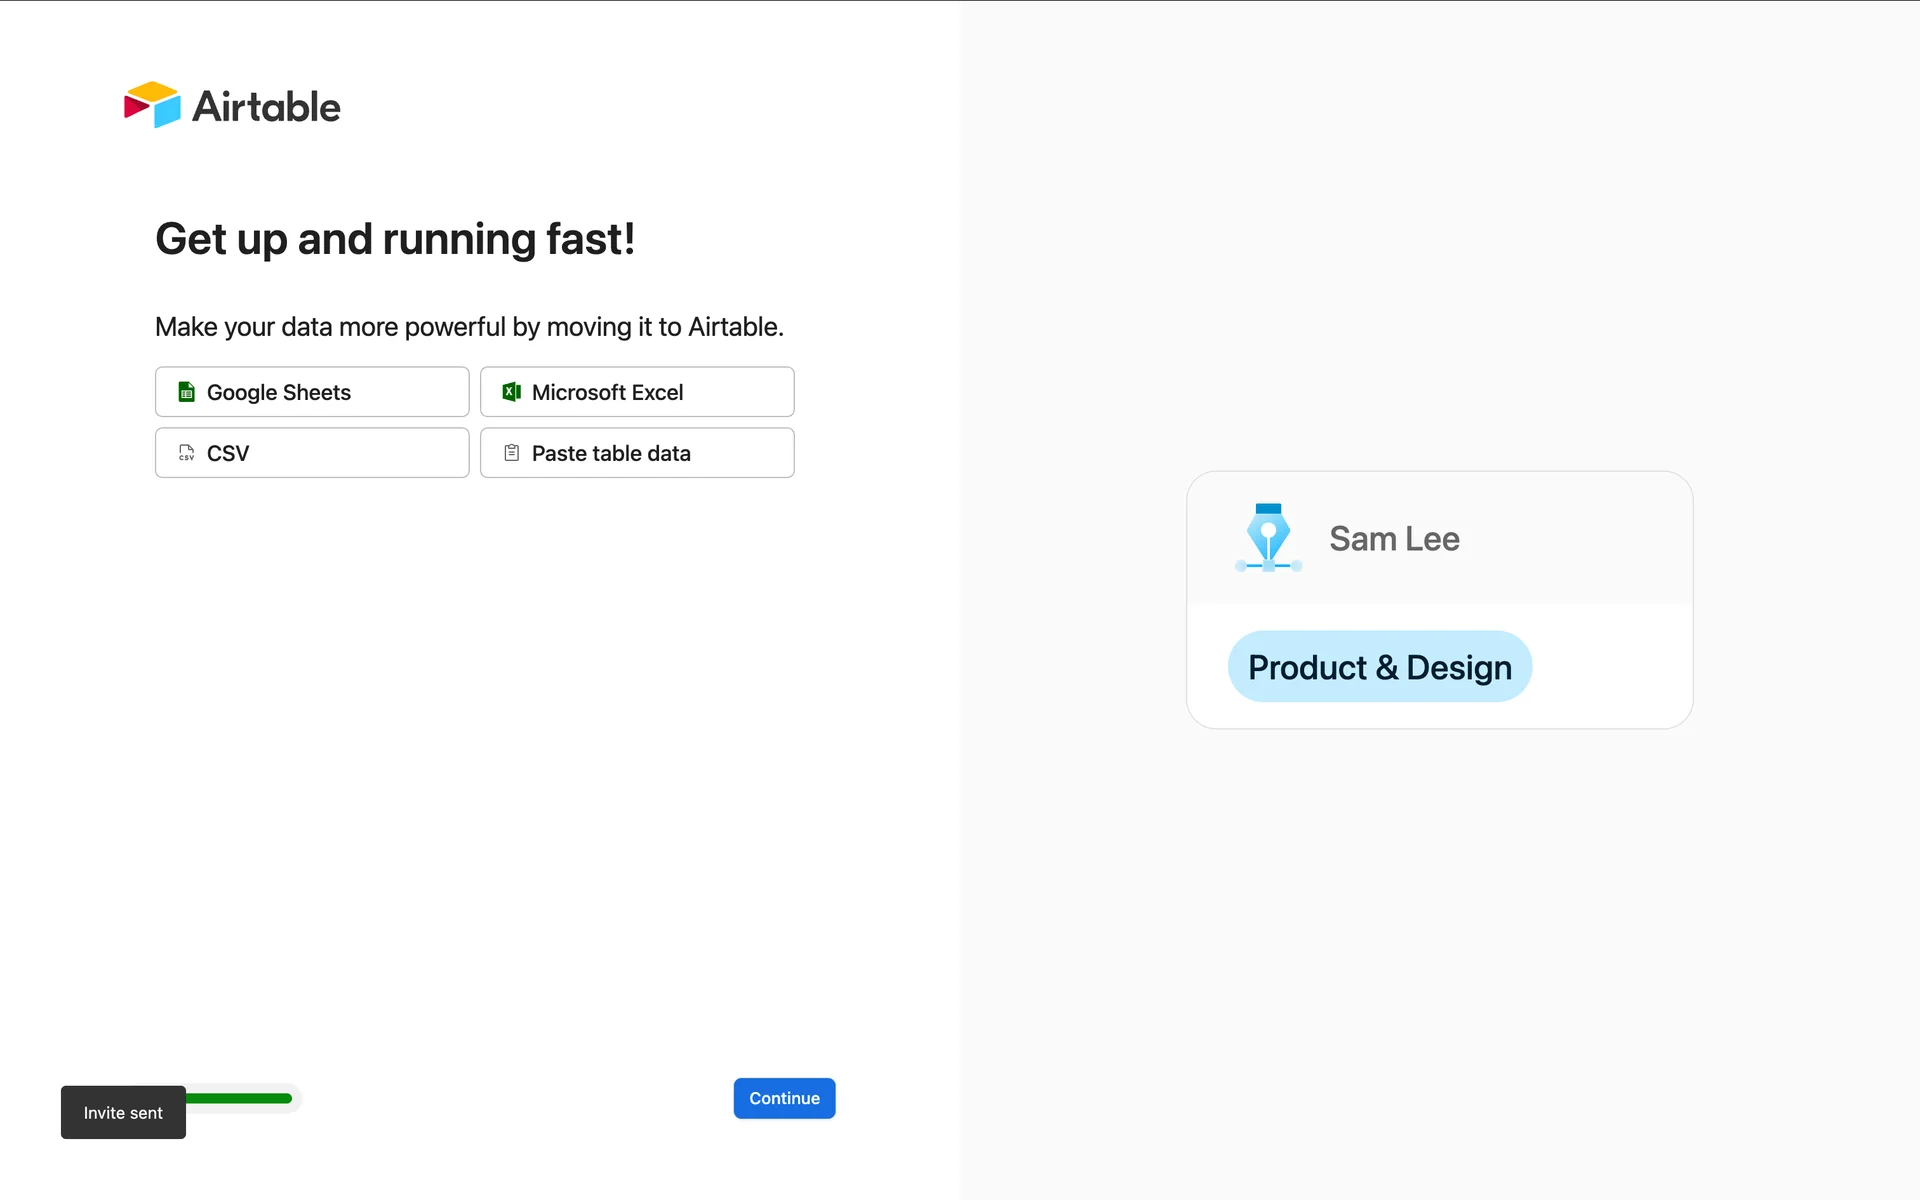The height and width of the screenshot is (1200, 1920).
Task: Import data from Google Sheets
Action: click(312, 392)
